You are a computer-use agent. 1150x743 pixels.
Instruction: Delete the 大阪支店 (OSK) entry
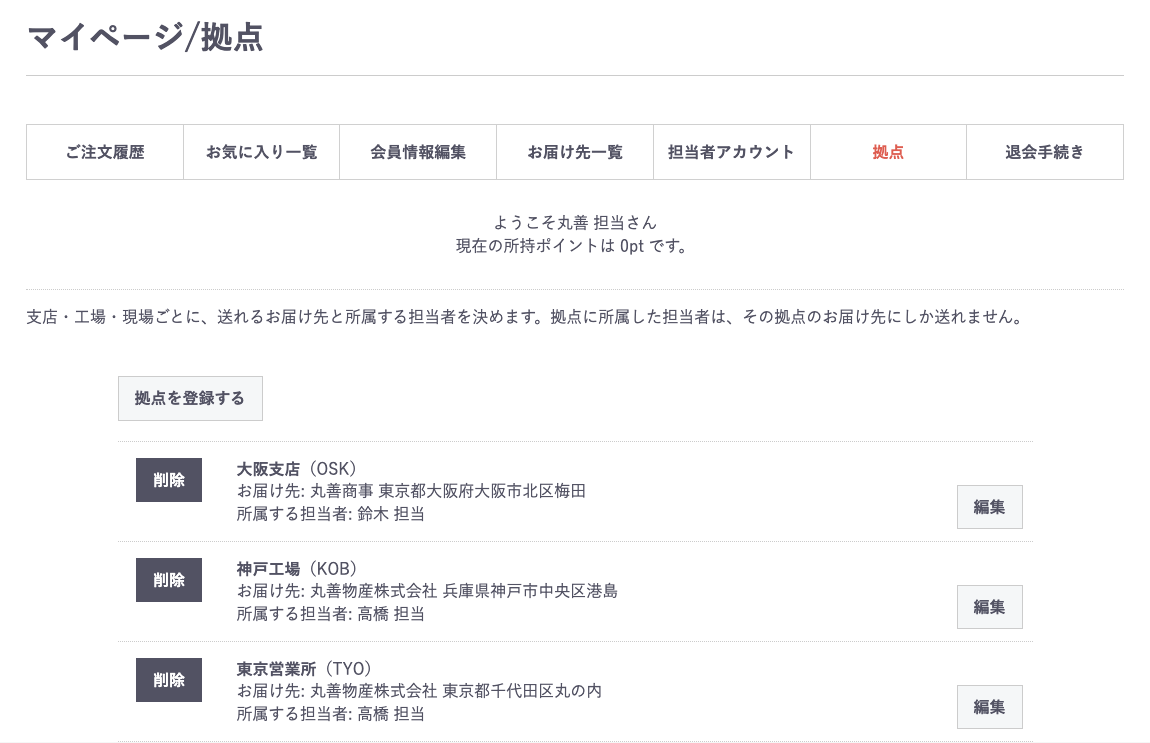tap(169, 480)
